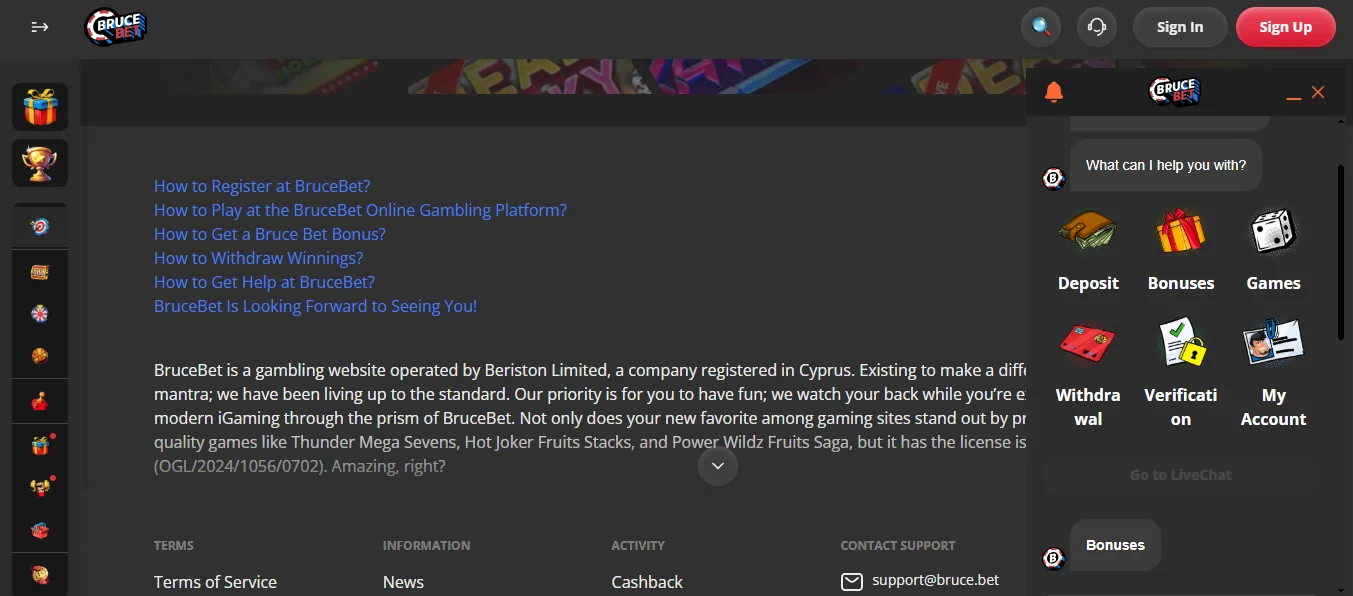Open the BruceBet logo in the header
This screenshot has width=1353, height=596.
pyautogui.click(x=116, y=27)
